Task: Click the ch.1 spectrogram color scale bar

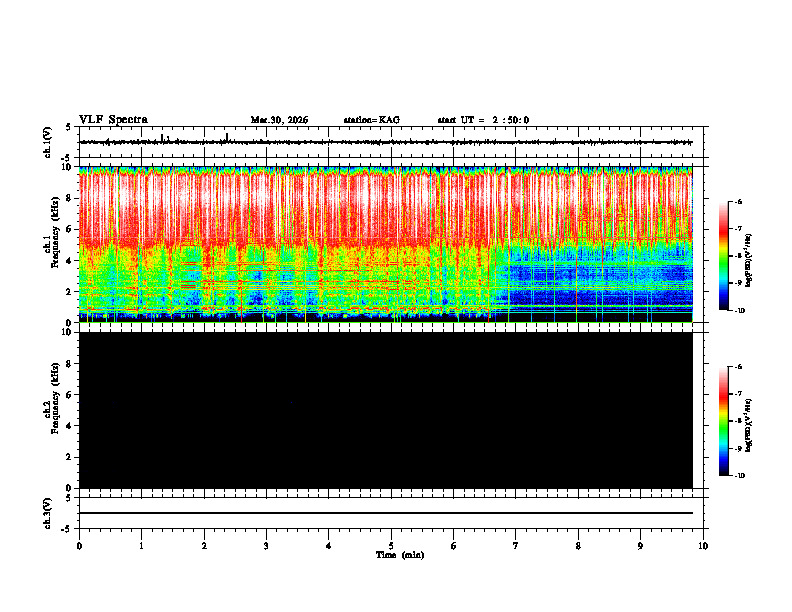Action: [x=724, y=256]
